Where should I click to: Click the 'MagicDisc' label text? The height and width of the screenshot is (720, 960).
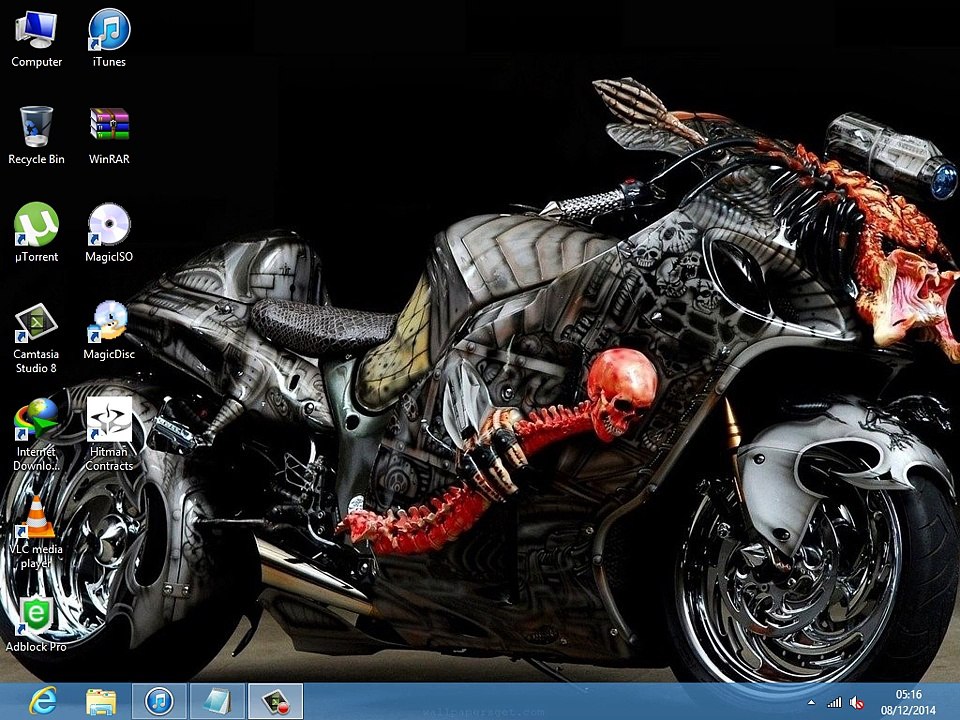pyautogui.click(x=109, y=354)
